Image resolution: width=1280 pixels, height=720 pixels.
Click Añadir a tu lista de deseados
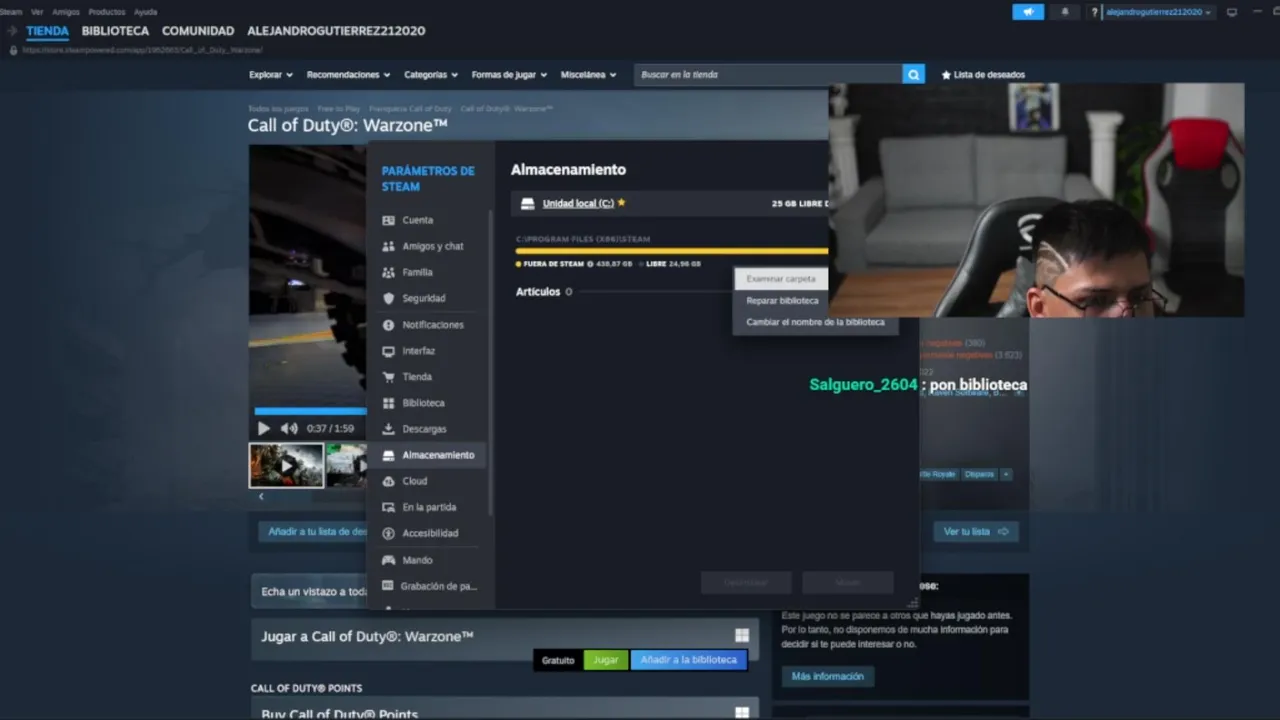tap(313, 531)
